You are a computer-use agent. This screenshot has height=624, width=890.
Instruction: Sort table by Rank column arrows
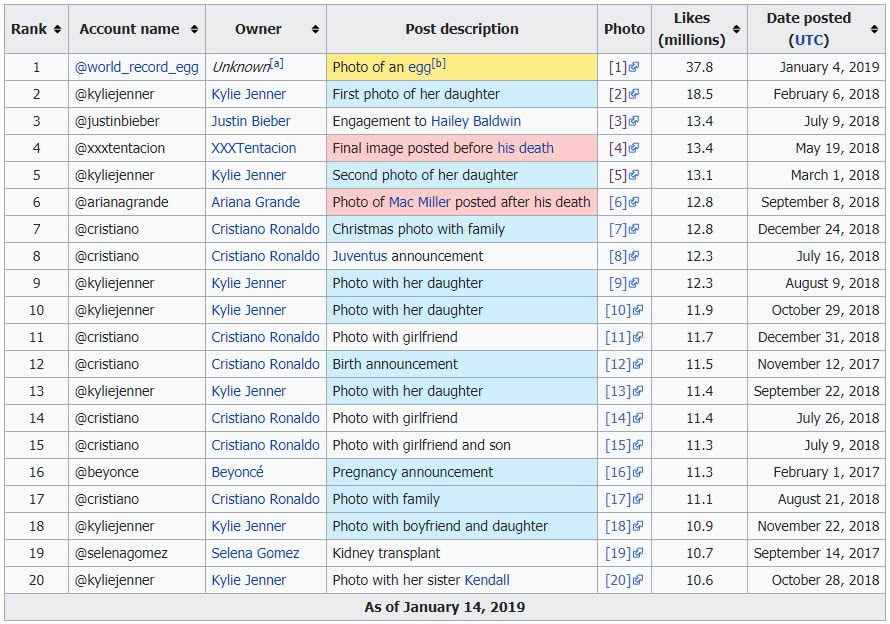click(x=57, y=29)
